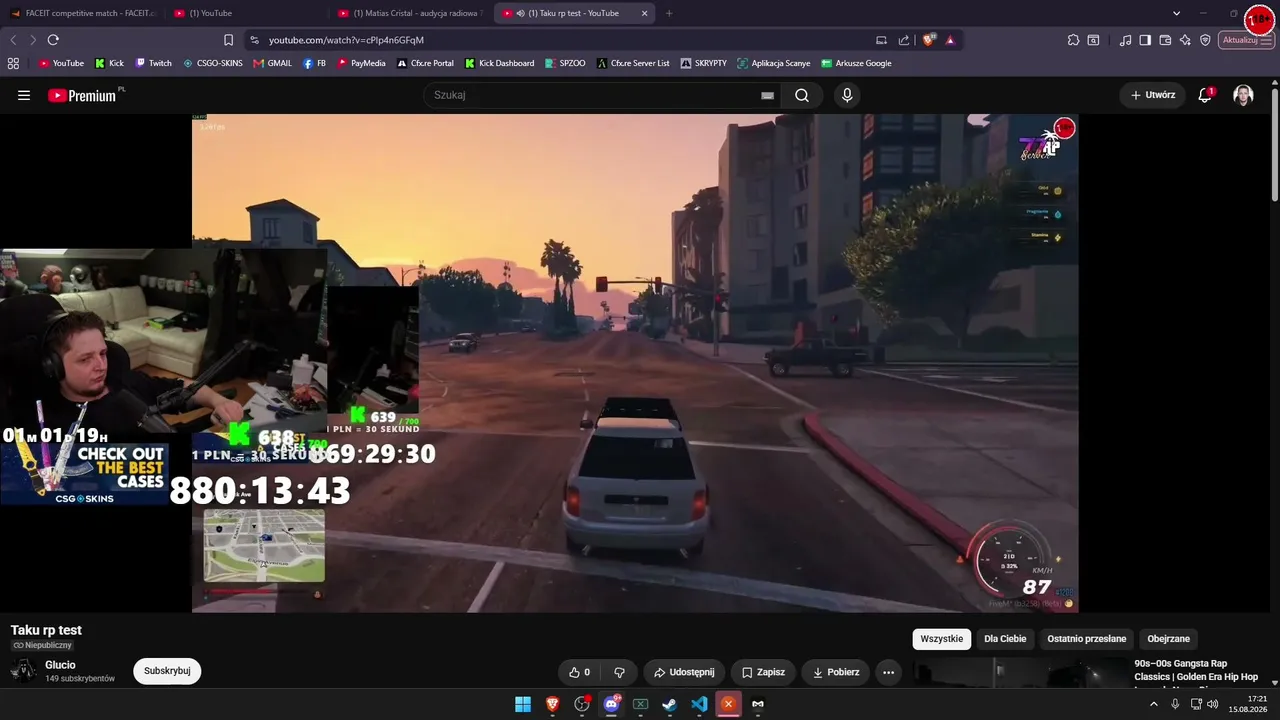Open Brave browser from taskbar

click(552, 704)
